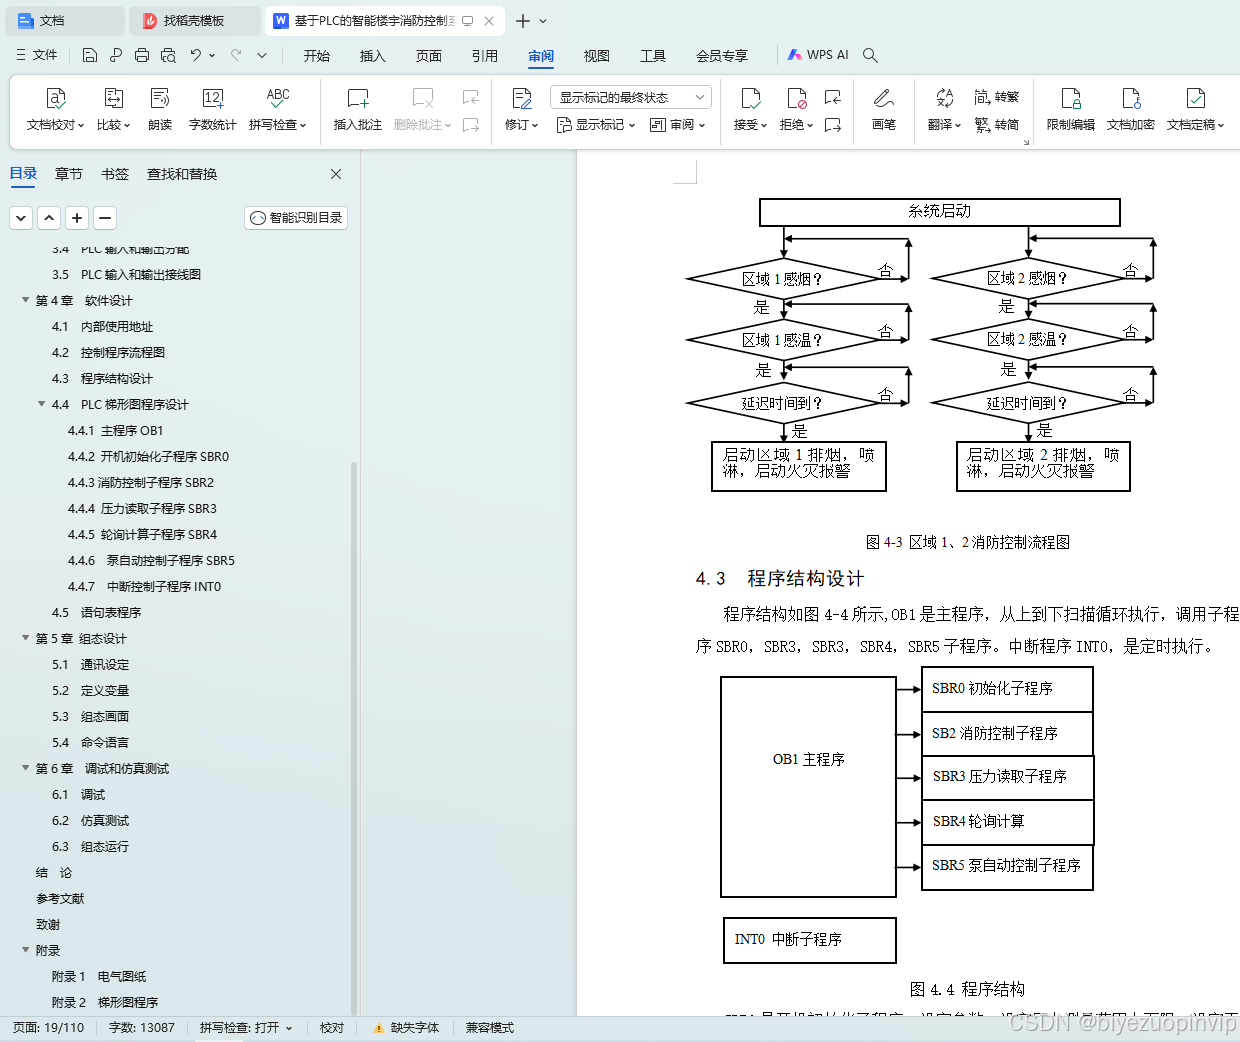Click 字数: 13087 in status bar
This screenshot has width=1240, height=1042.
pos(142,1027)
